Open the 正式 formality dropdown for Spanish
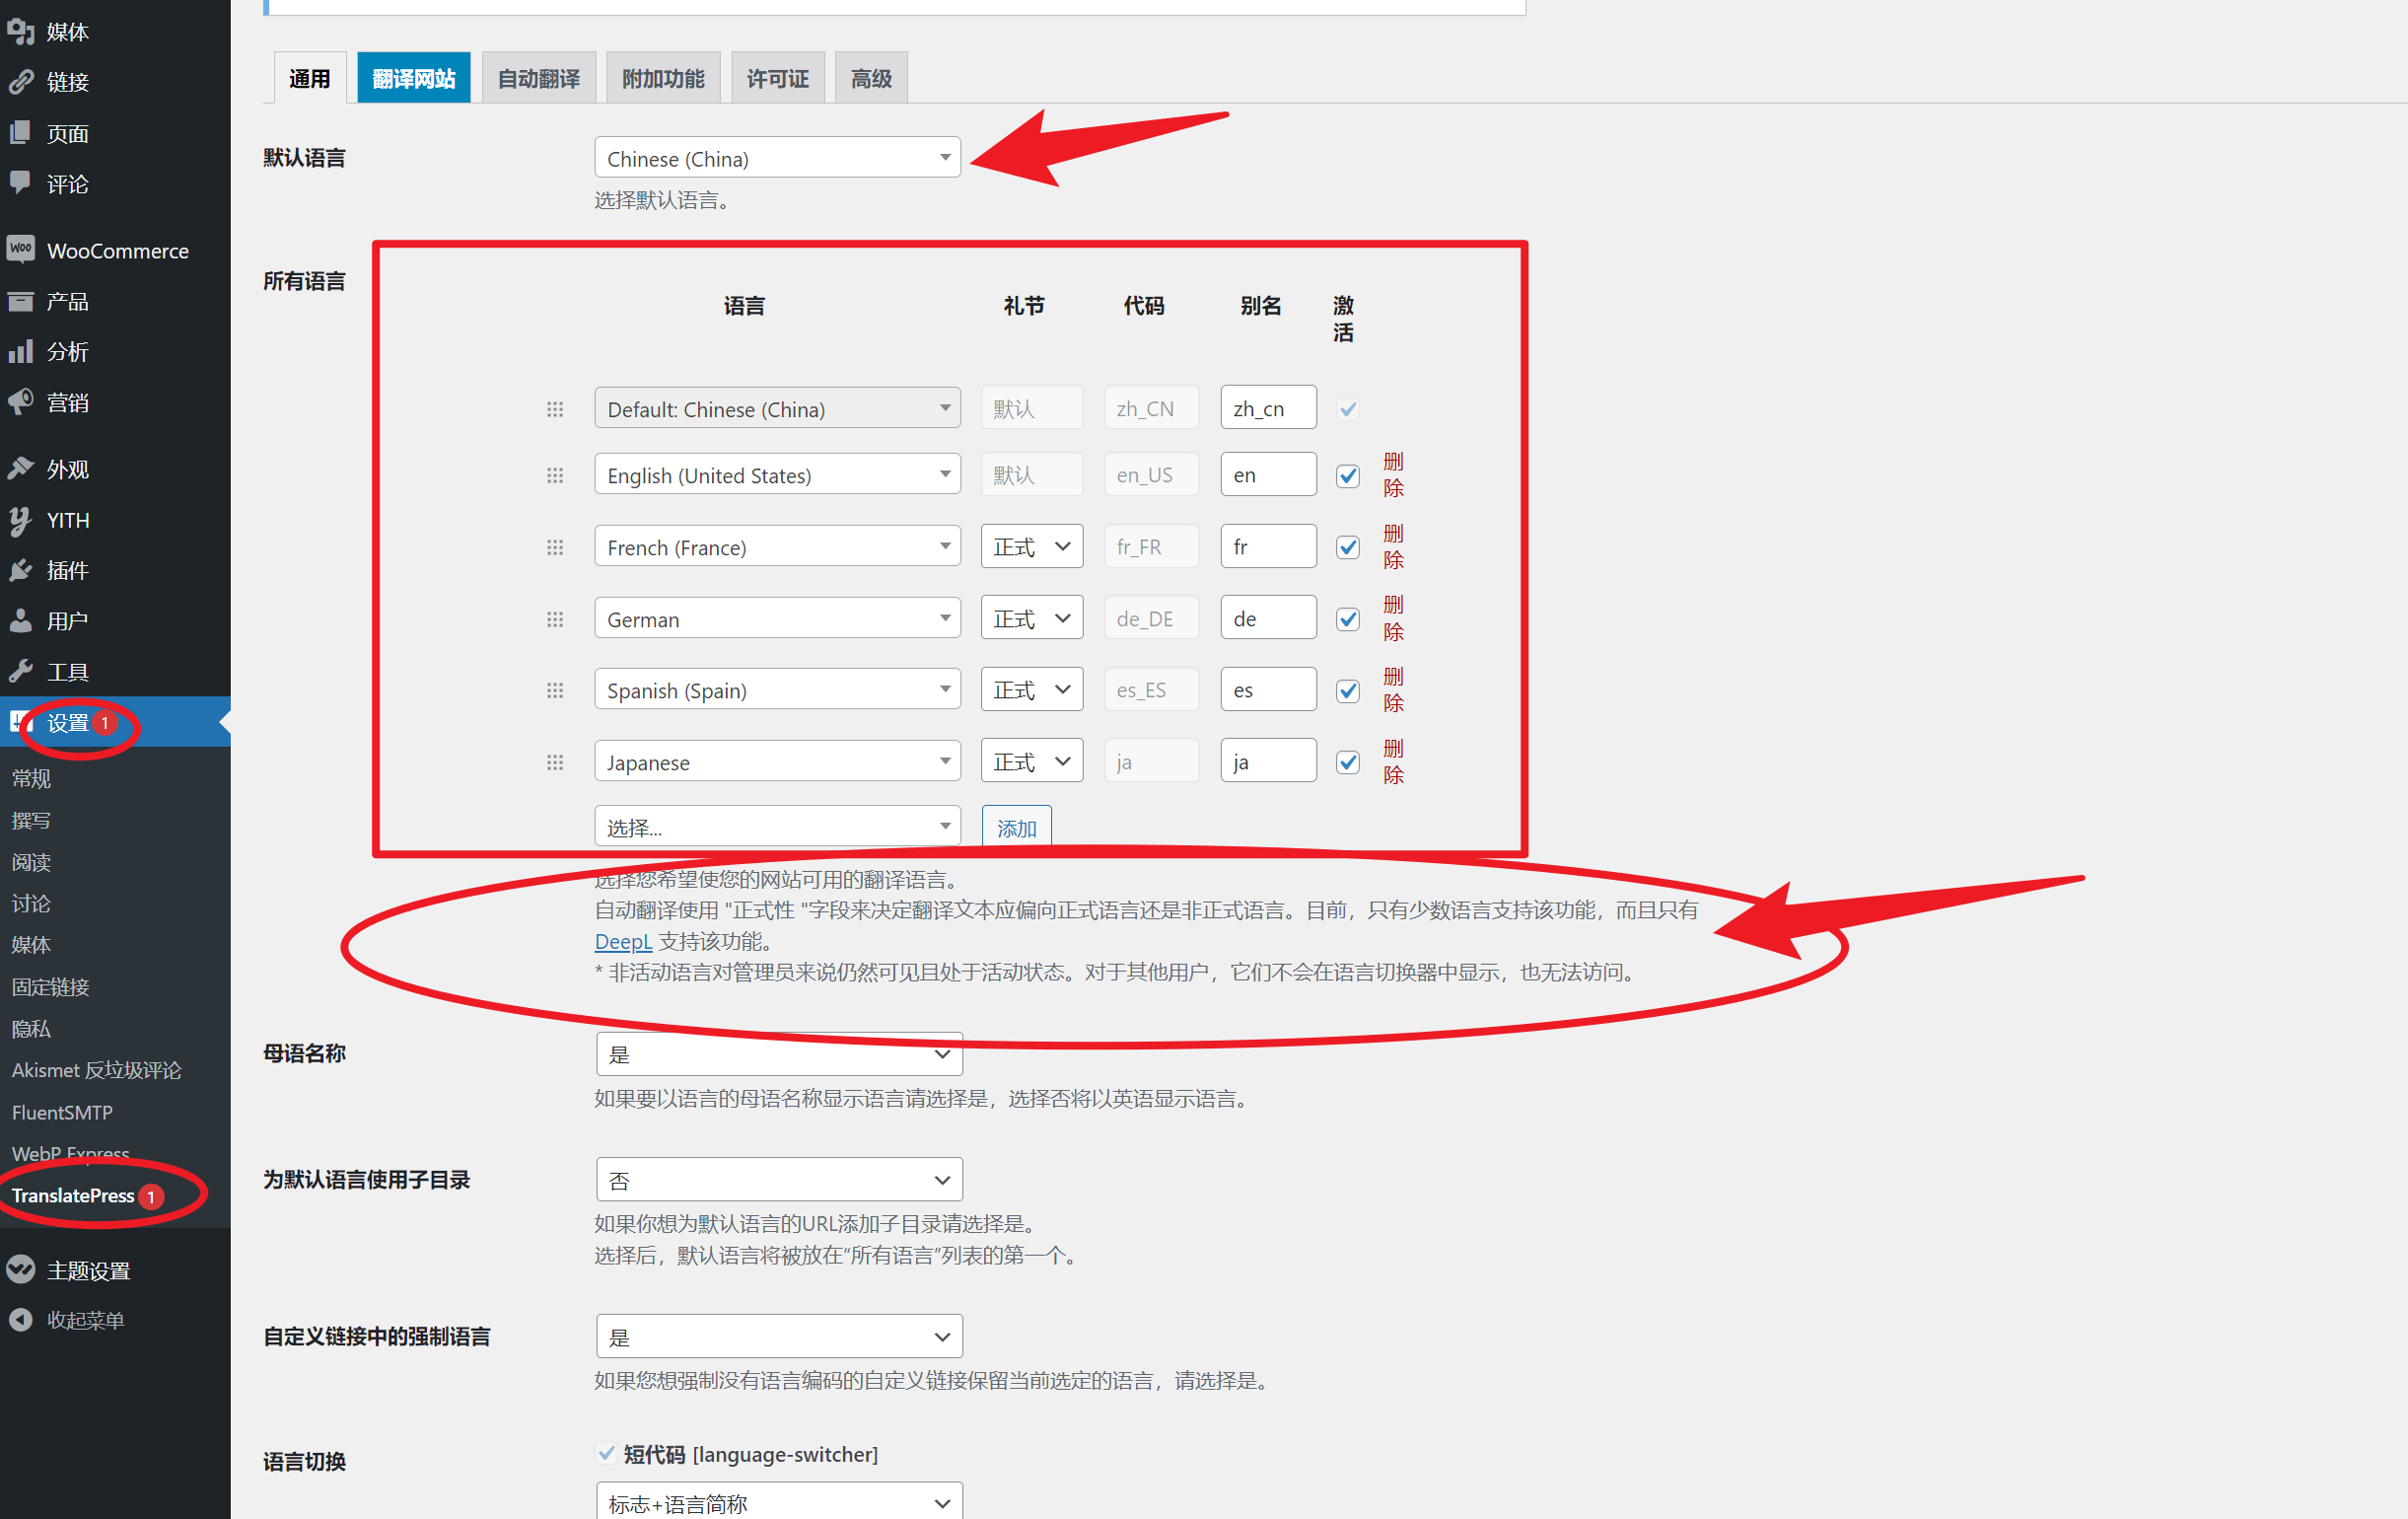Image resolution: width=2408 pixels, height=1519 pixels. [x=1031, y=689]
